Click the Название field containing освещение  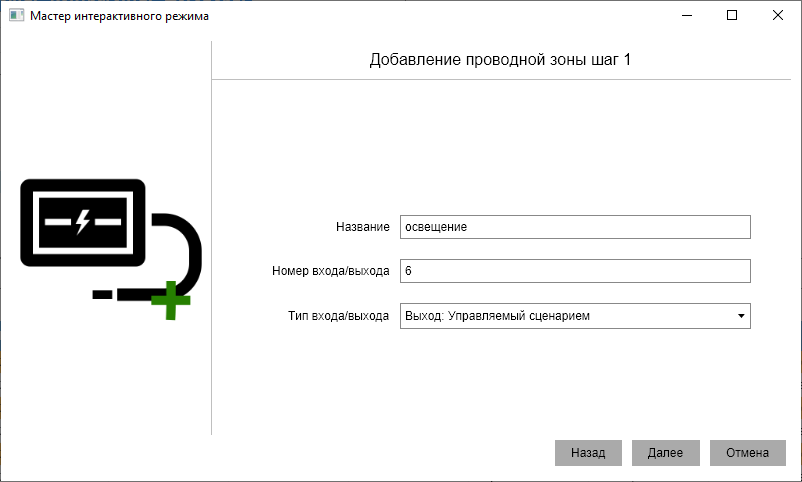coord(575,227)
